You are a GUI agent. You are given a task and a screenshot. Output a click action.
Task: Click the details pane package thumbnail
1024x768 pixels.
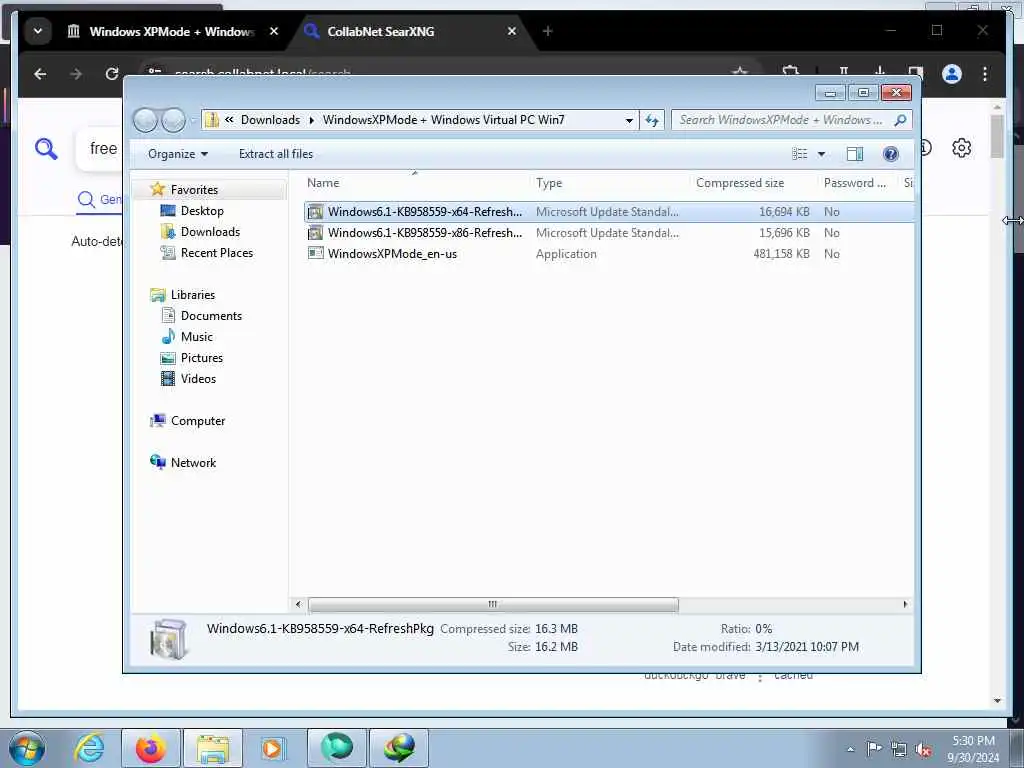pos(168,639)
